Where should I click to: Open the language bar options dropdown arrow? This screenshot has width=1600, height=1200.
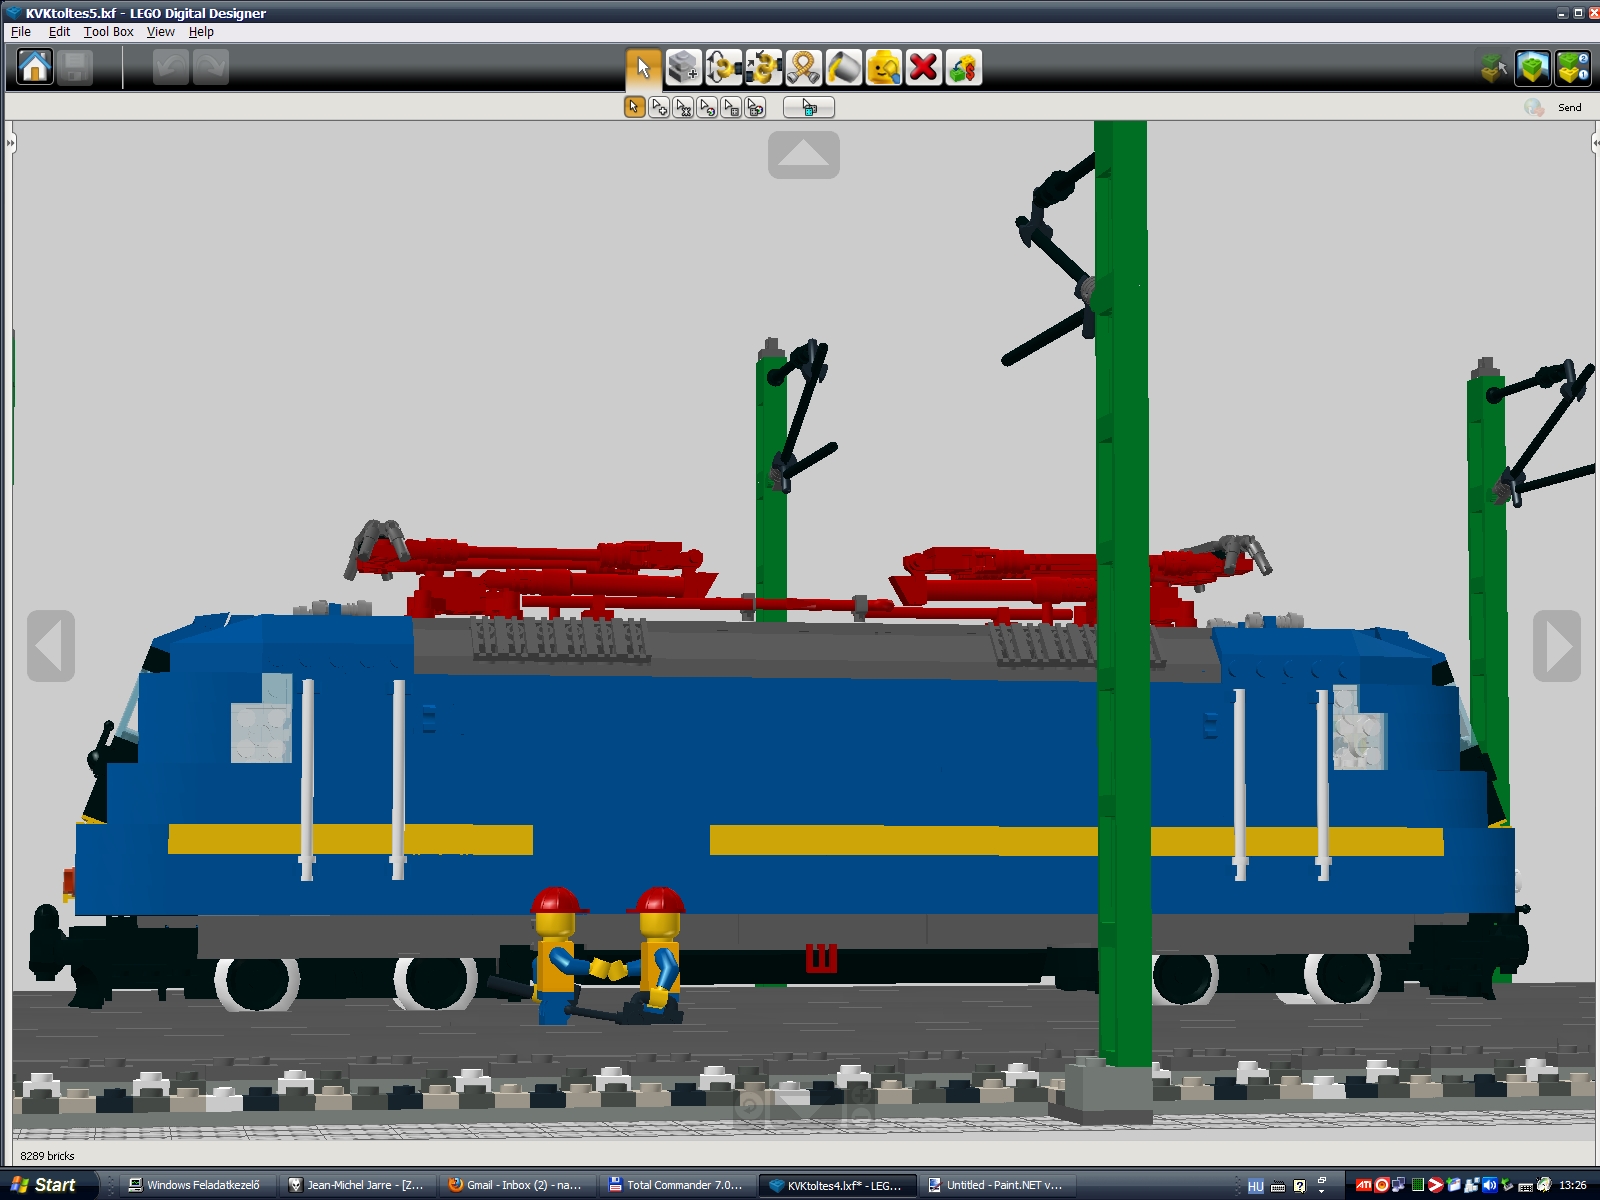click(1322, 1191)
